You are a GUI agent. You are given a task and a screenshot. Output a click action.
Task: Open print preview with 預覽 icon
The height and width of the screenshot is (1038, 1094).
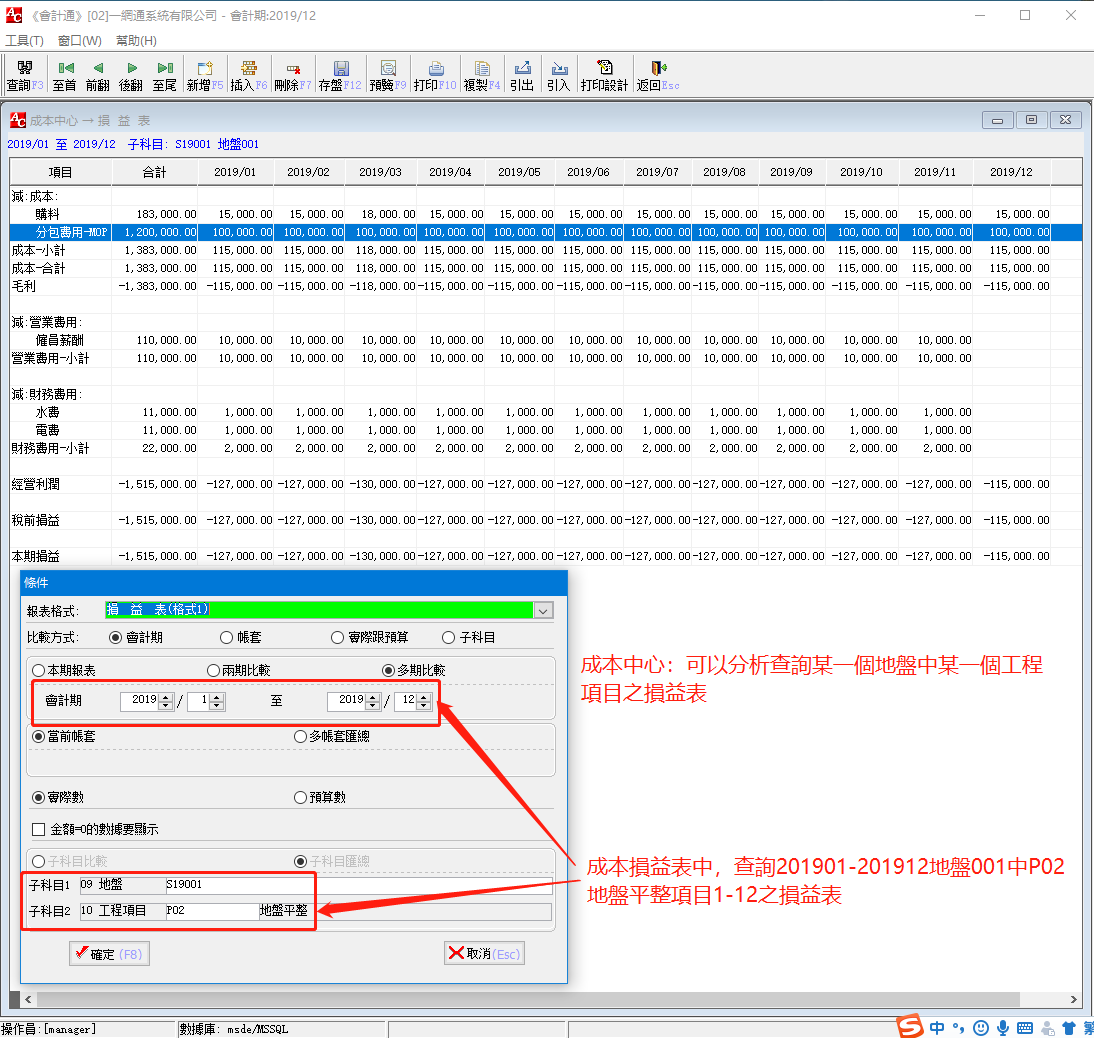click(388, 68)
